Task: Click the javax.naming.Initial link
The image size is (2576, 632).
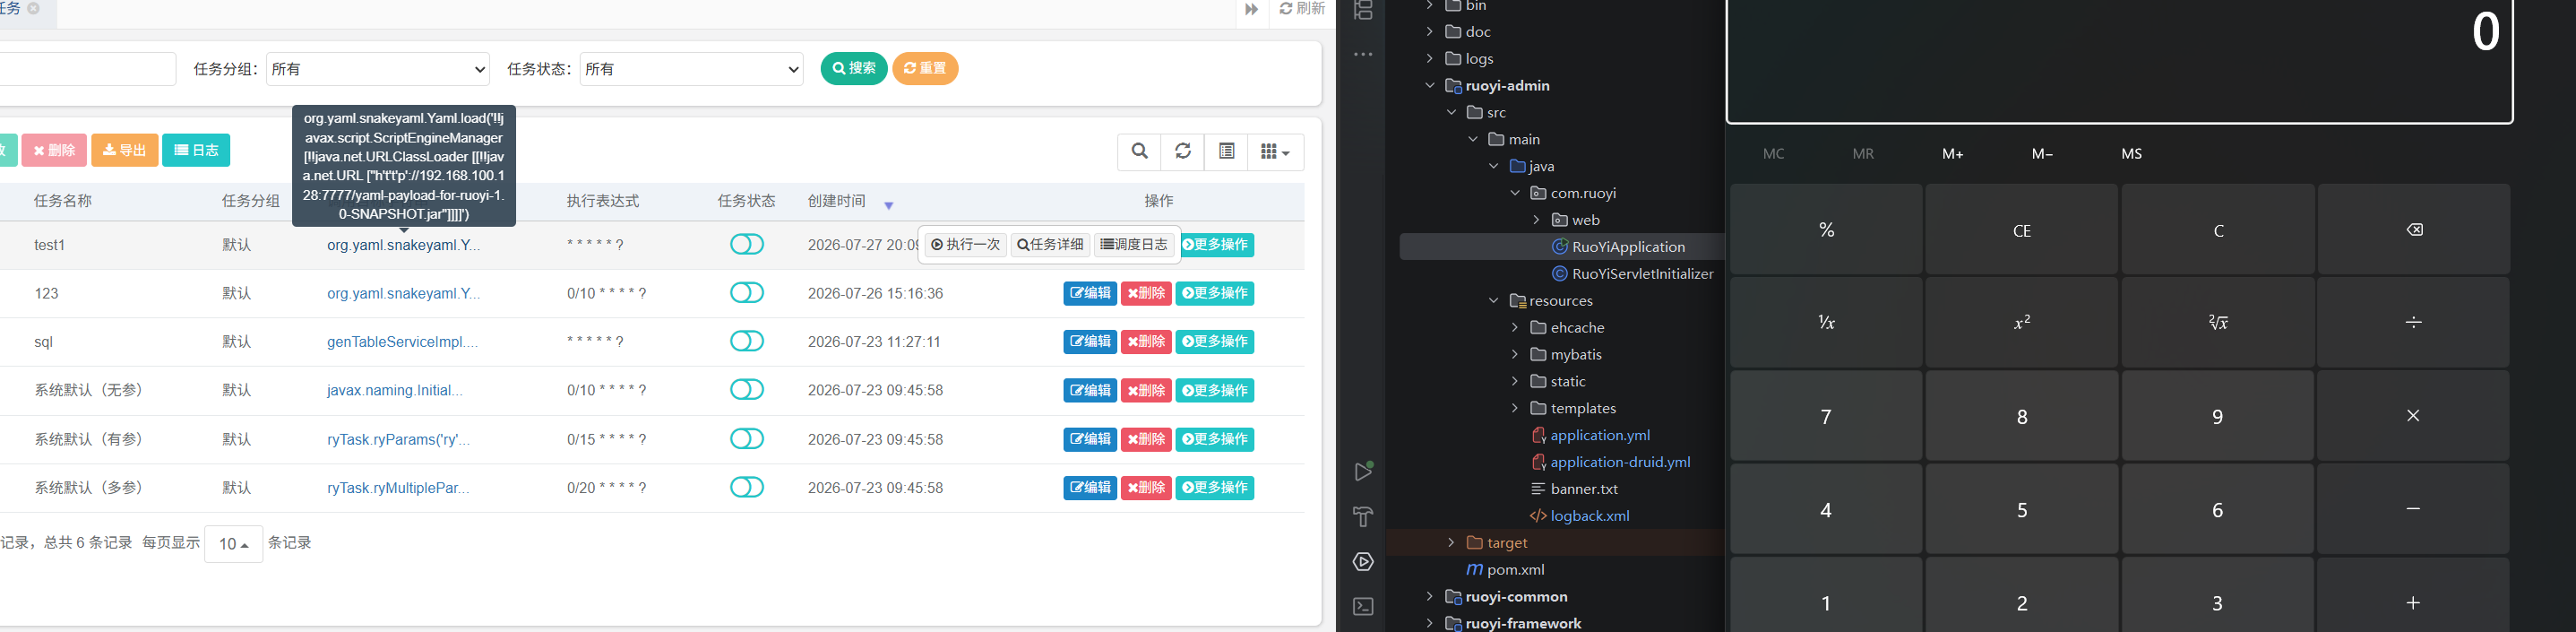Action: [394, 390]
